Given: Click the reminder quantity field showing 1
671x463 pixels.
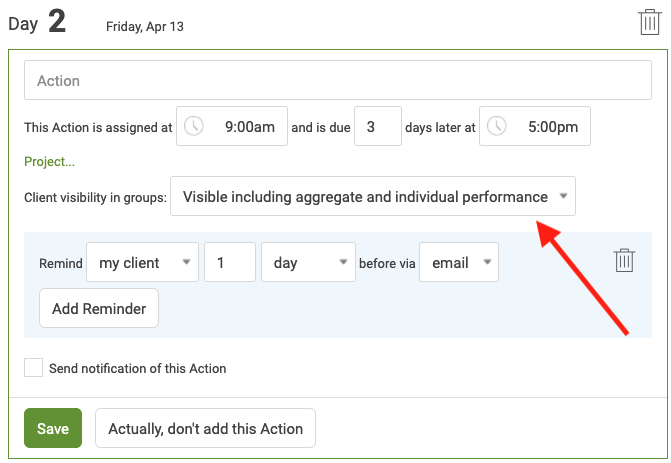Looking at the screenshot, I should pyautogui.click(x=230, y=262).
